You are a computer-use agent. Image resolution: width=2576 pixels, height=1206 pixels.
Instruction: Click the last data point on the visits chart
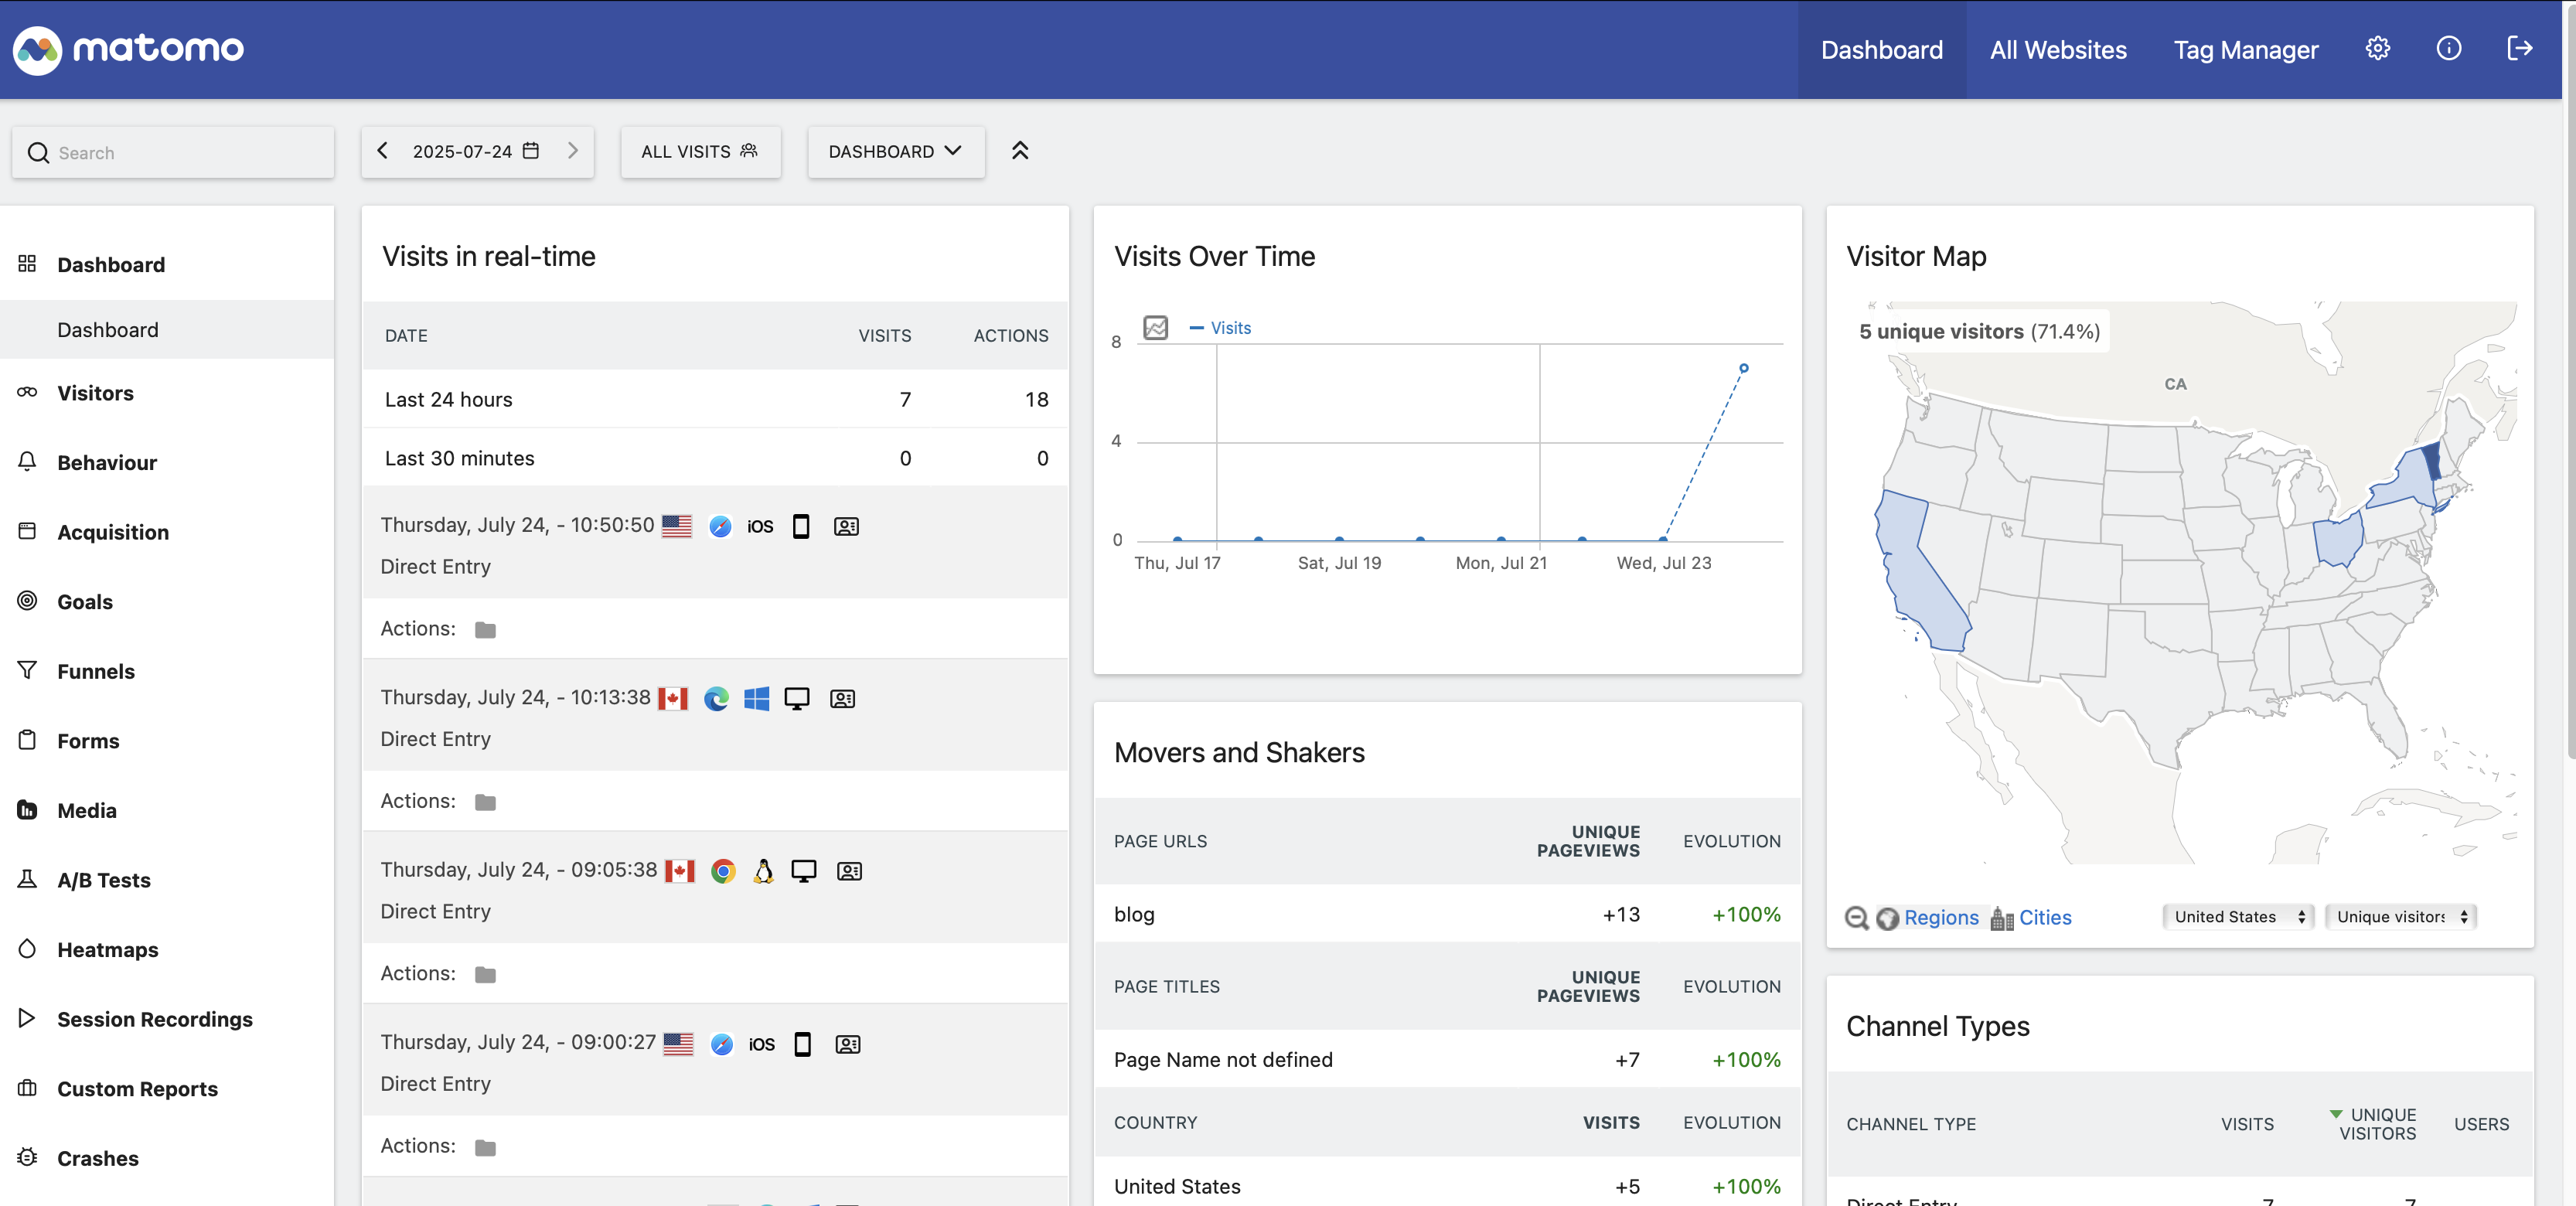pos(1743,368)
